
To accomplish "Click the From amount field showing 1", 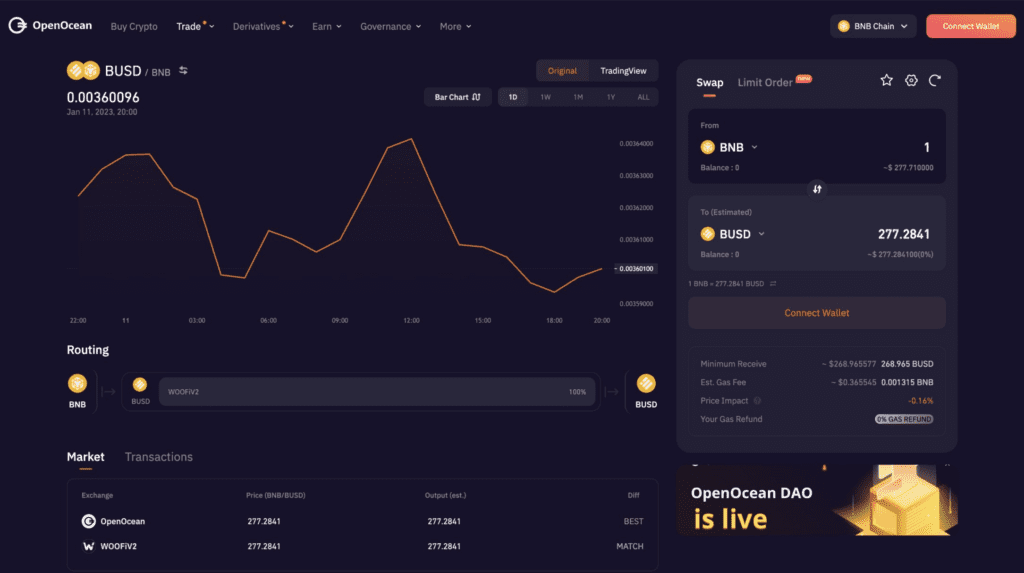I will click(x=926, y=147).
